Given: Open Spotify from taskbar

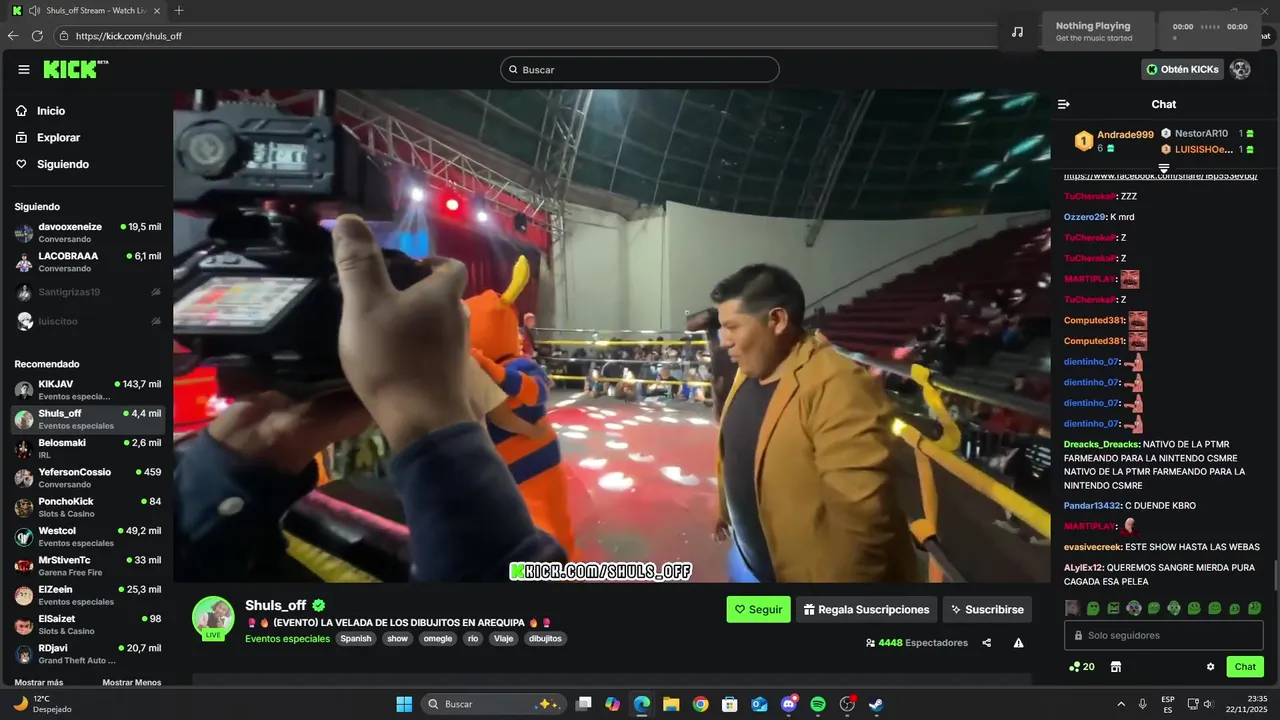Looking at the screenshot, I should (x=817, y=704).
